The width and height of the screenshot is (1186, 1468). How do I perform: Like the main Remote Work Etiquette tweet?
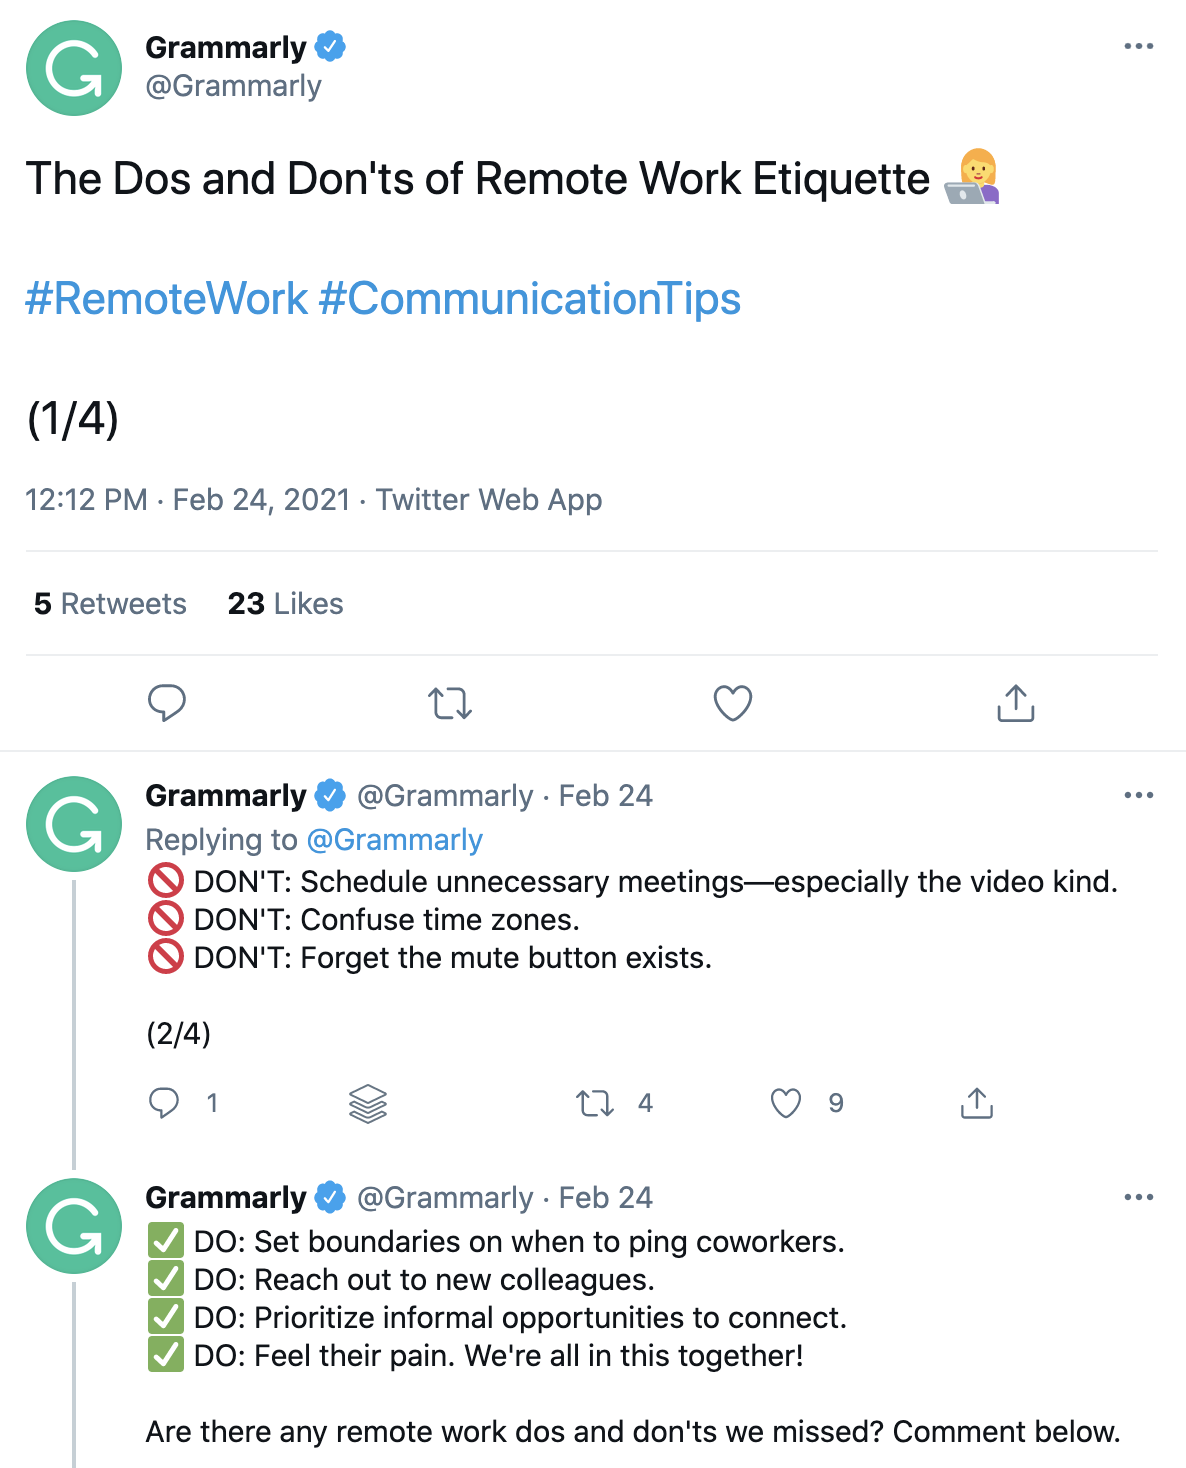732,703
